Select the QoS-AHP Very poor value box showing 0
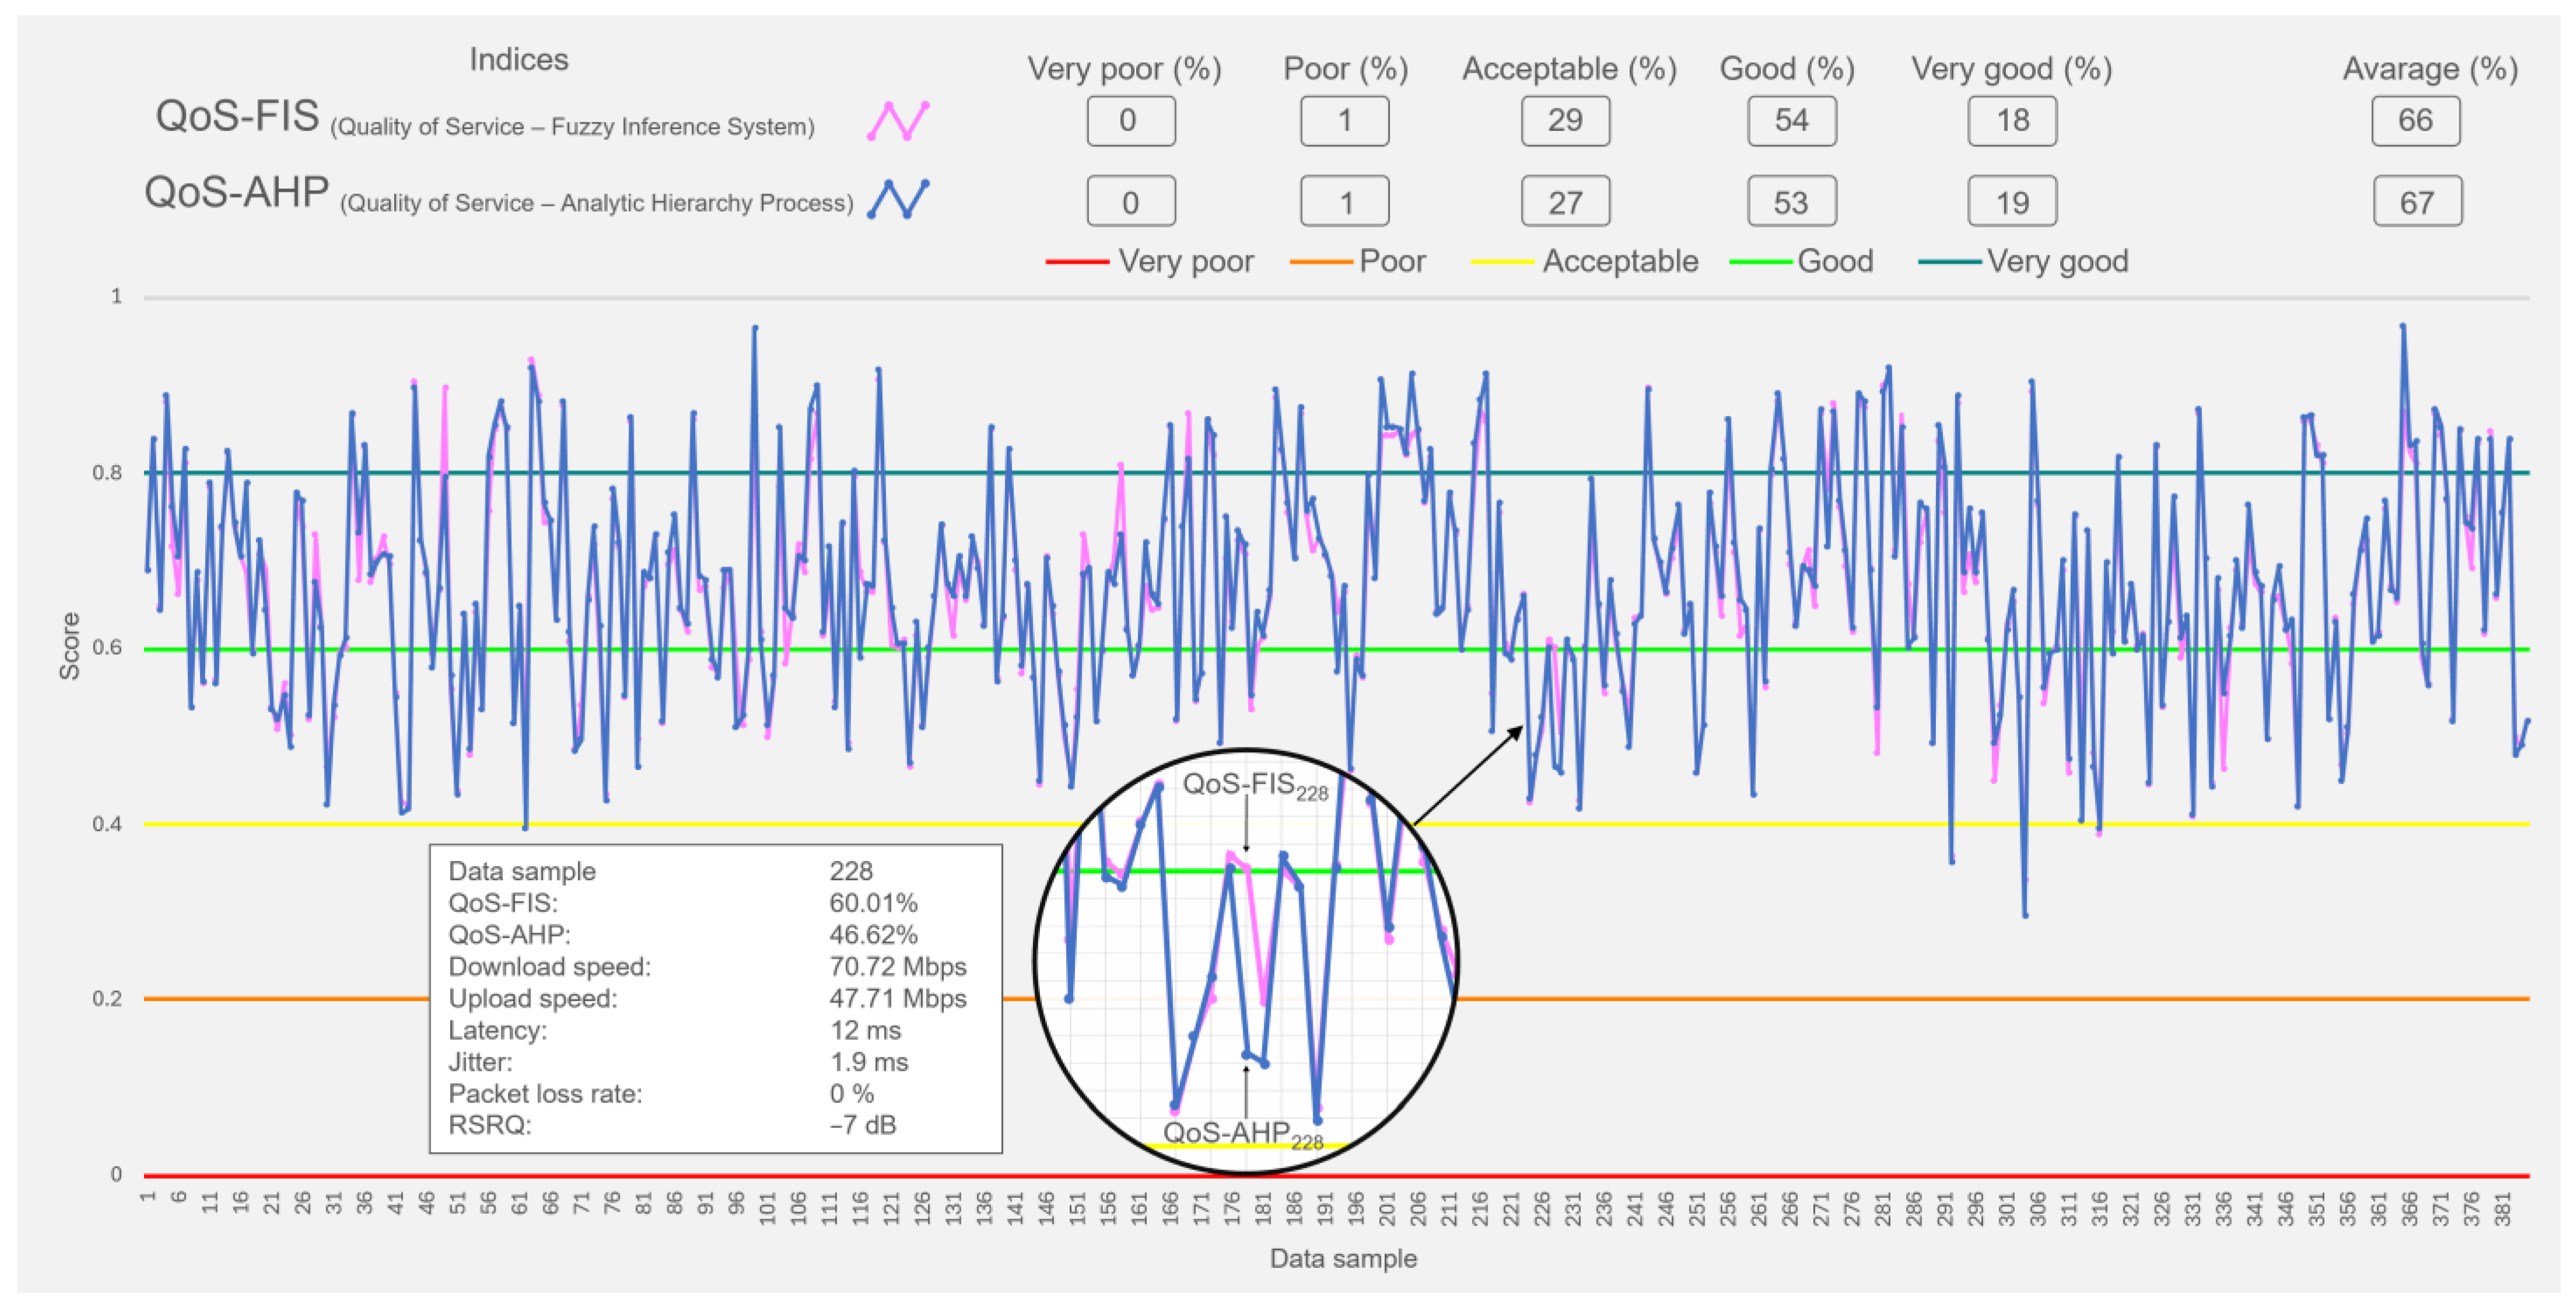Viewport: 2576px width, 1304px height. click(1131, 202)
